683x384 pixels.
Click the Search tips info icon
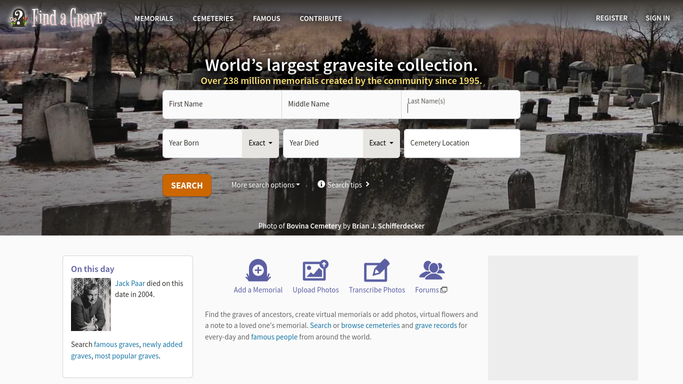321,184
